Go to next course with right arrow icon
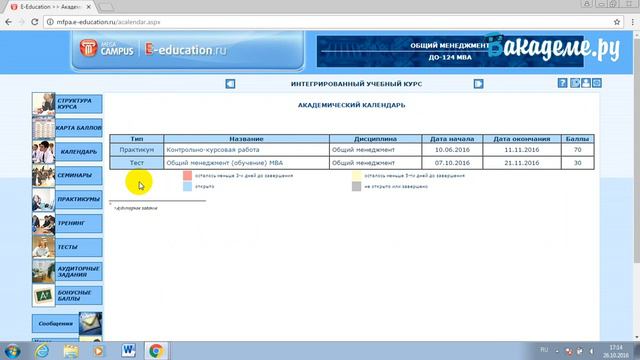This screenshot has height=360, width=640. pyautogui.click(x=478, y=84)
